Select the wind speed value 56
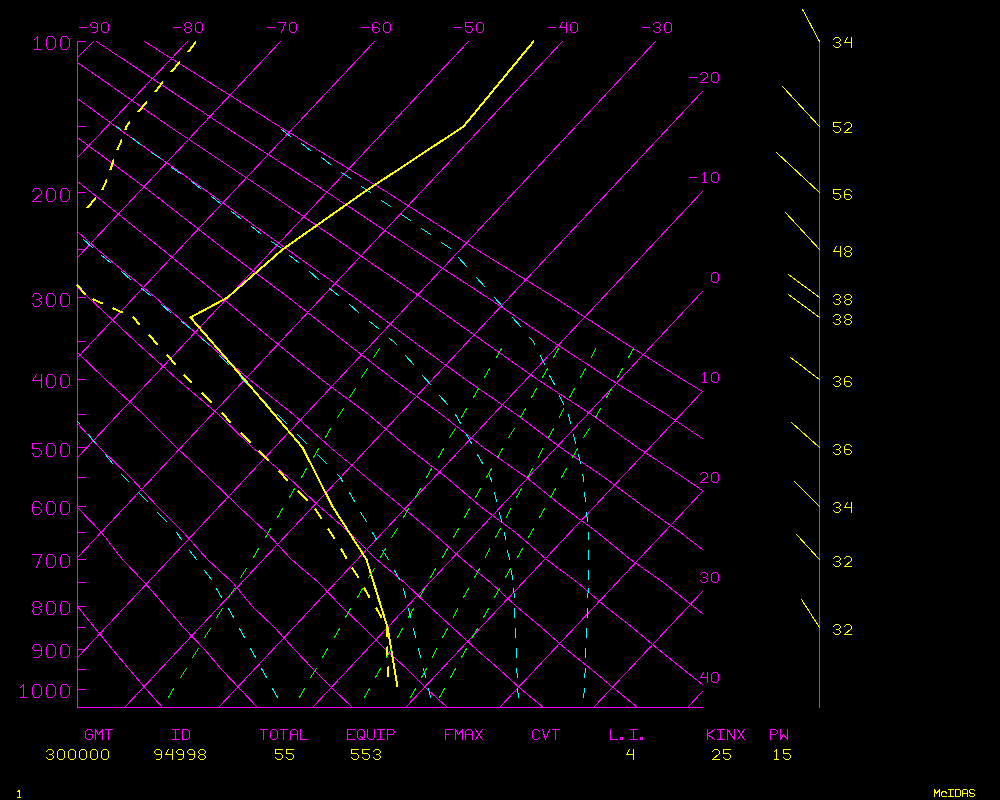The height and width of the screenshot is (800, 1000). click(x=842, y=195)
